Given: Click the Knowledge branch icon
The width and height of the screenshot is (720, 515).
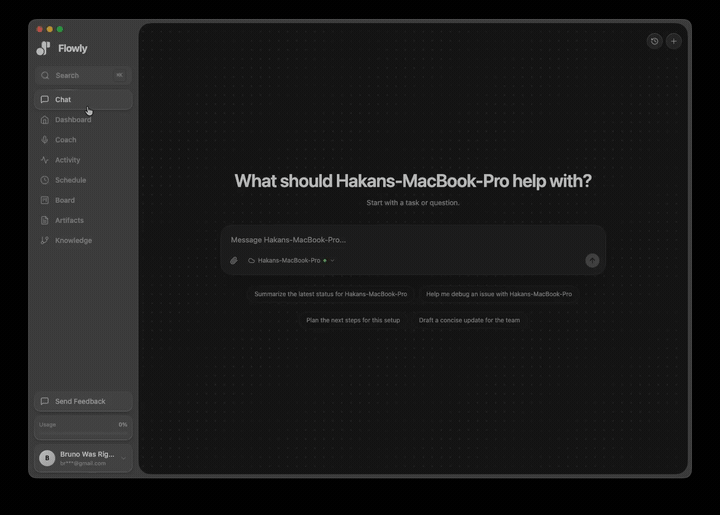Looking at the screenshot, I should [x=45, y=241].
